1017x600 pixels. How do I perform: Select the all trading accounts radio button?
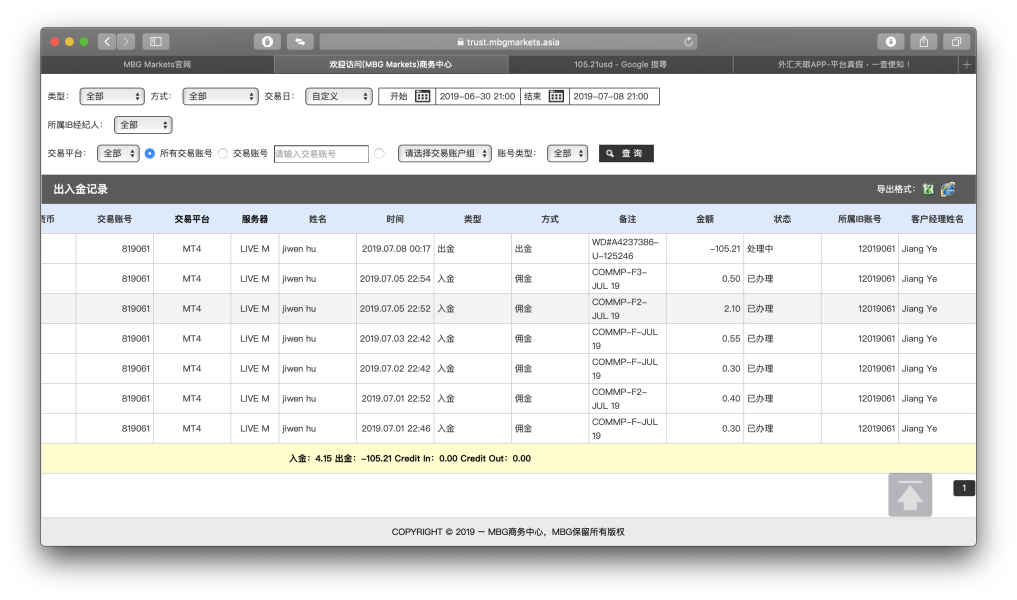click(150, 154)
